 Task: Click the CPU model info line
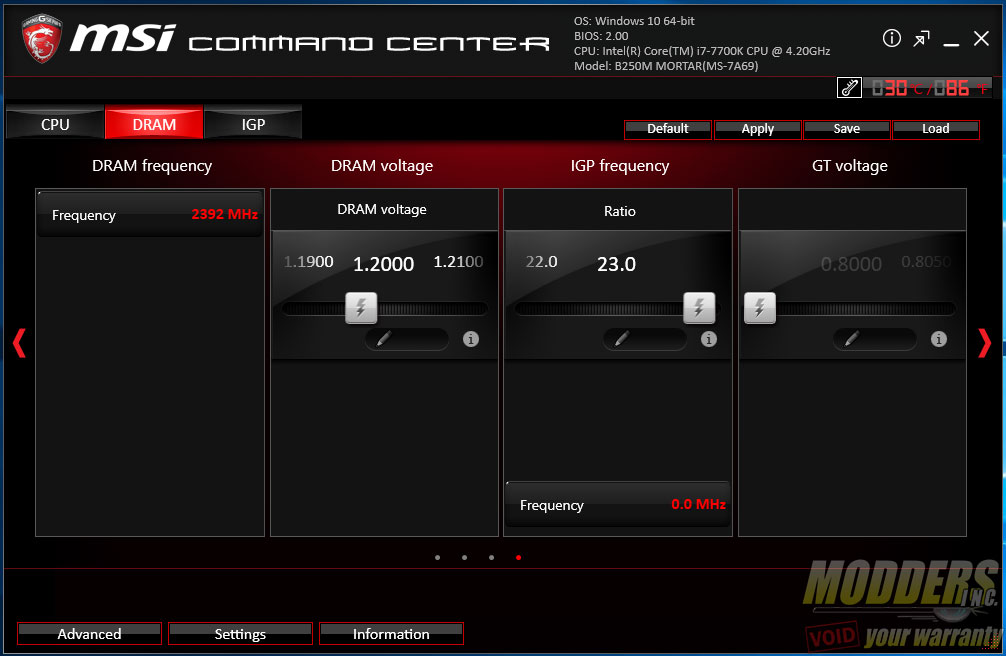coord(702,51)
